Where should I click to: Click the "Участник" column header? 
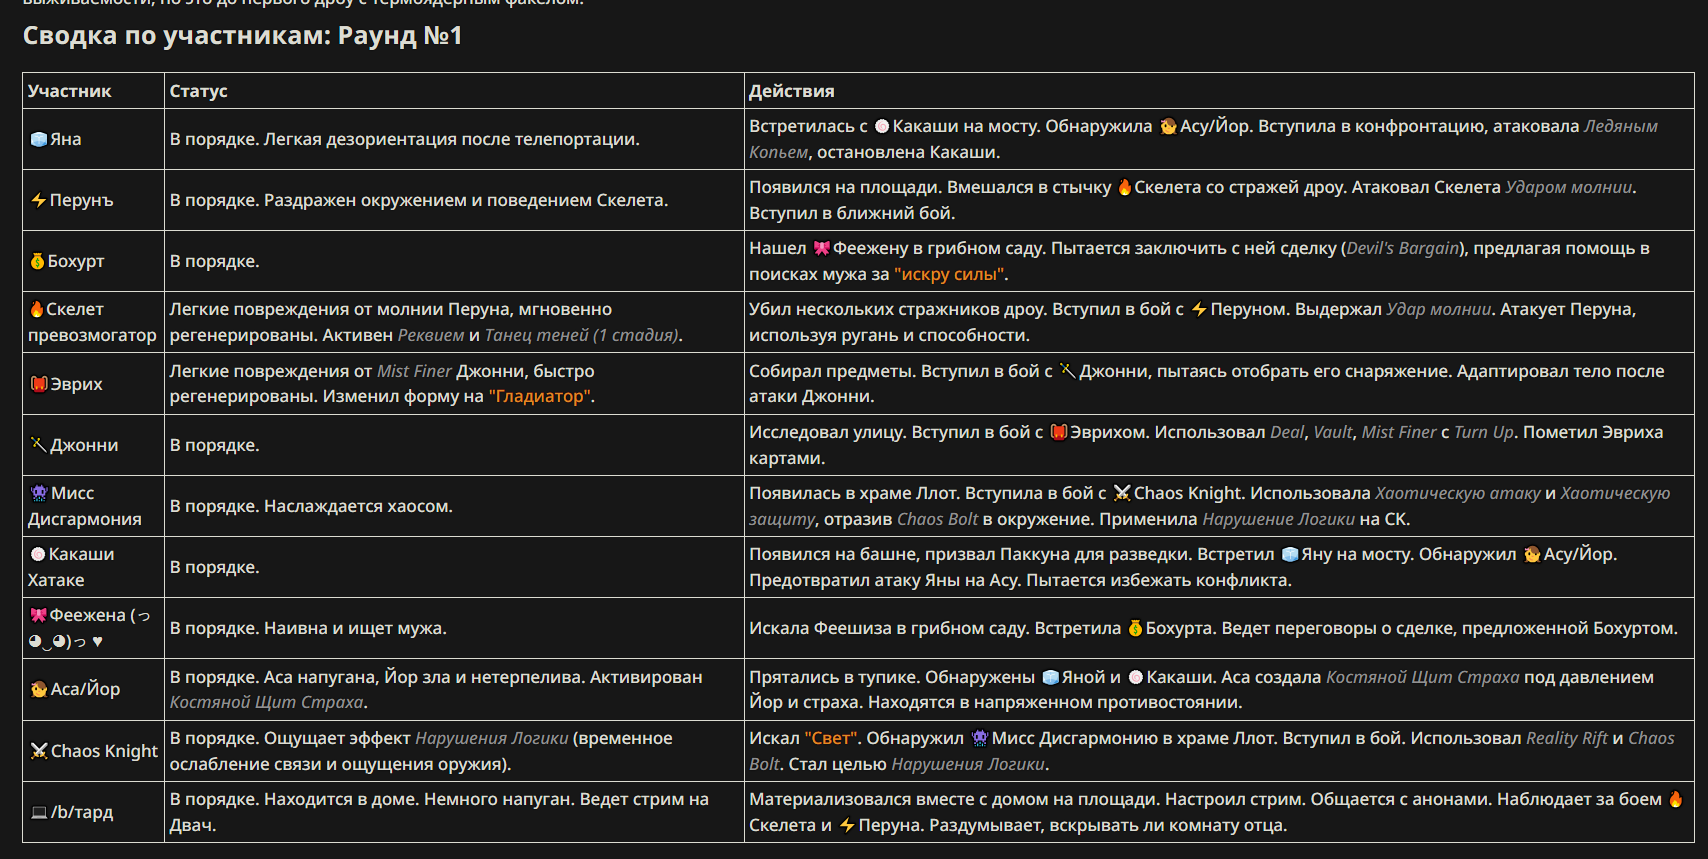pos(70,91)
